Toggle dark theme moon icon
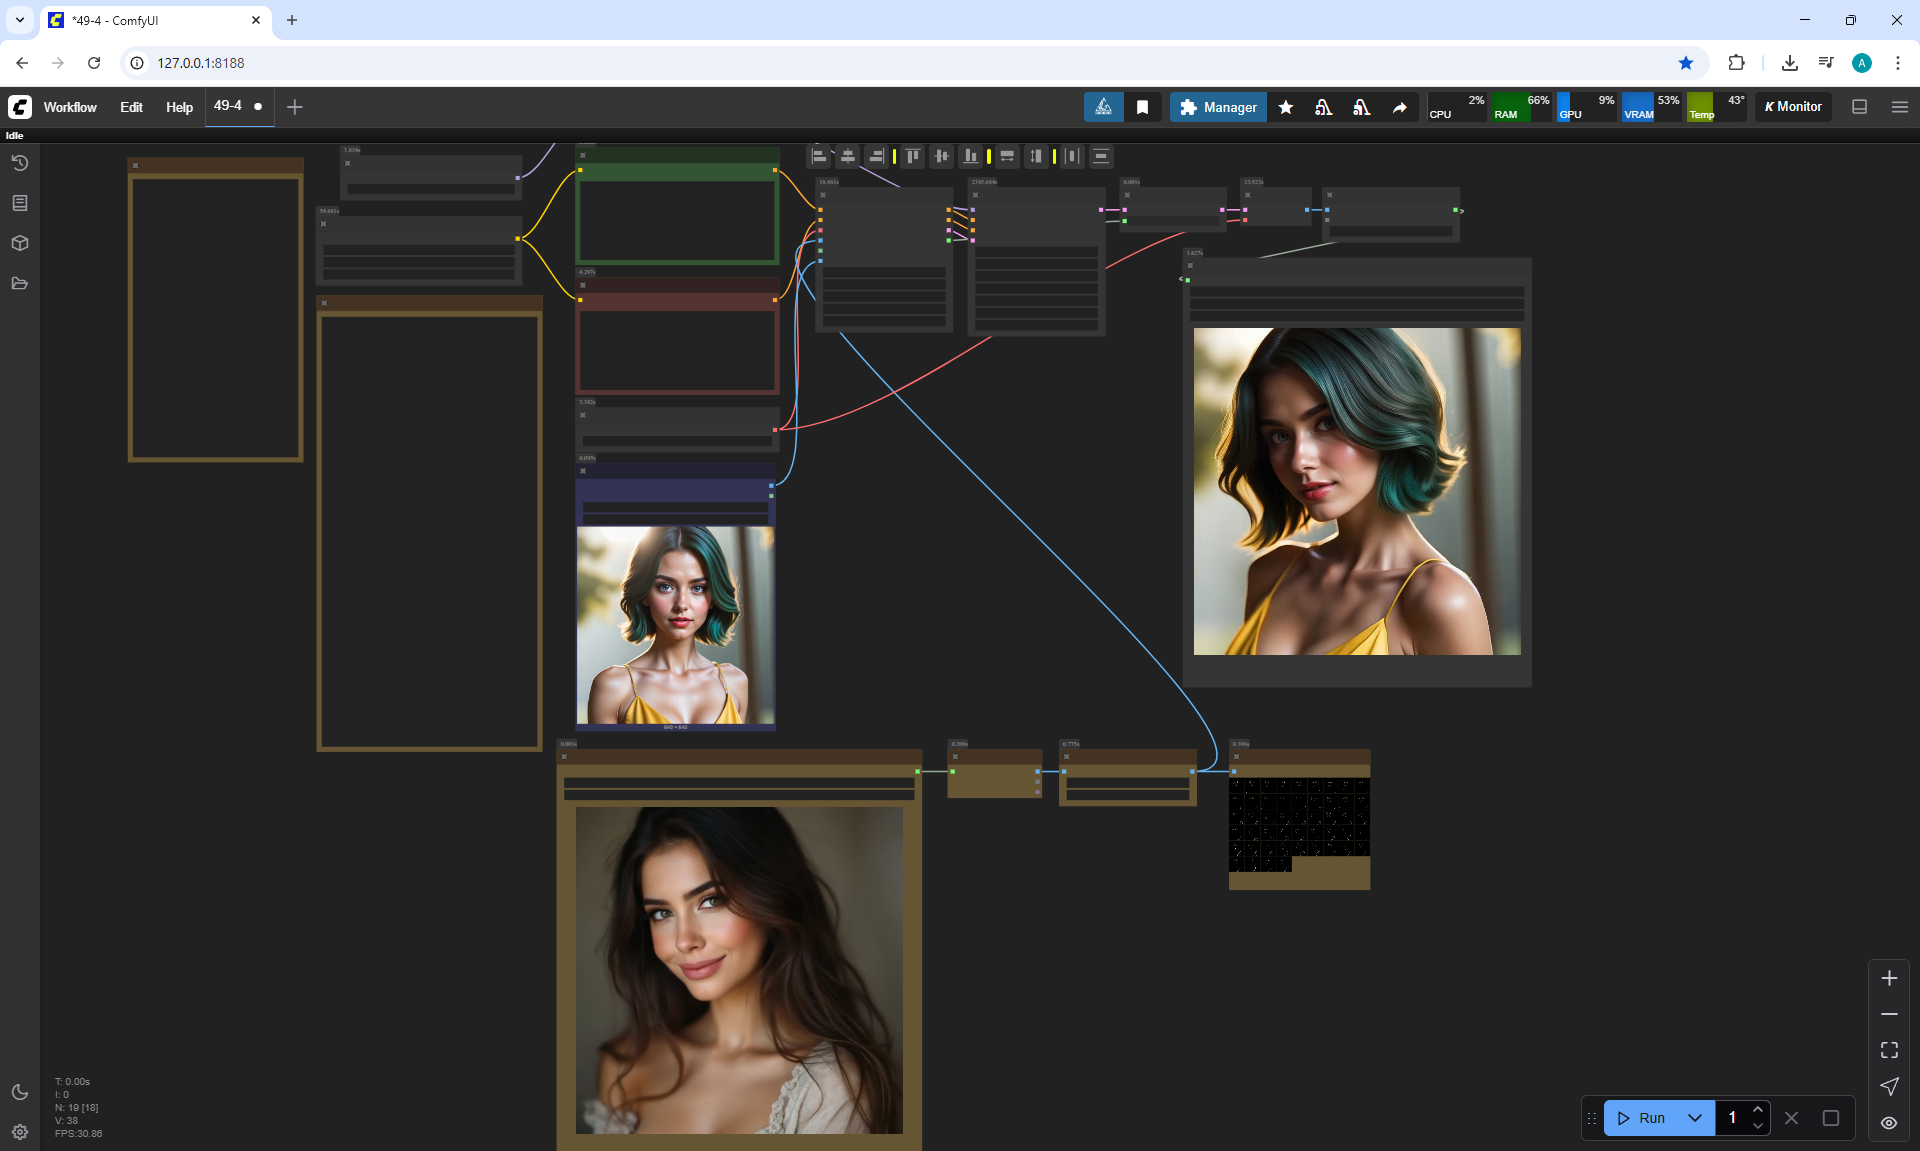The width and height of the screenshot is (1920, 1151). point(20,1092)
